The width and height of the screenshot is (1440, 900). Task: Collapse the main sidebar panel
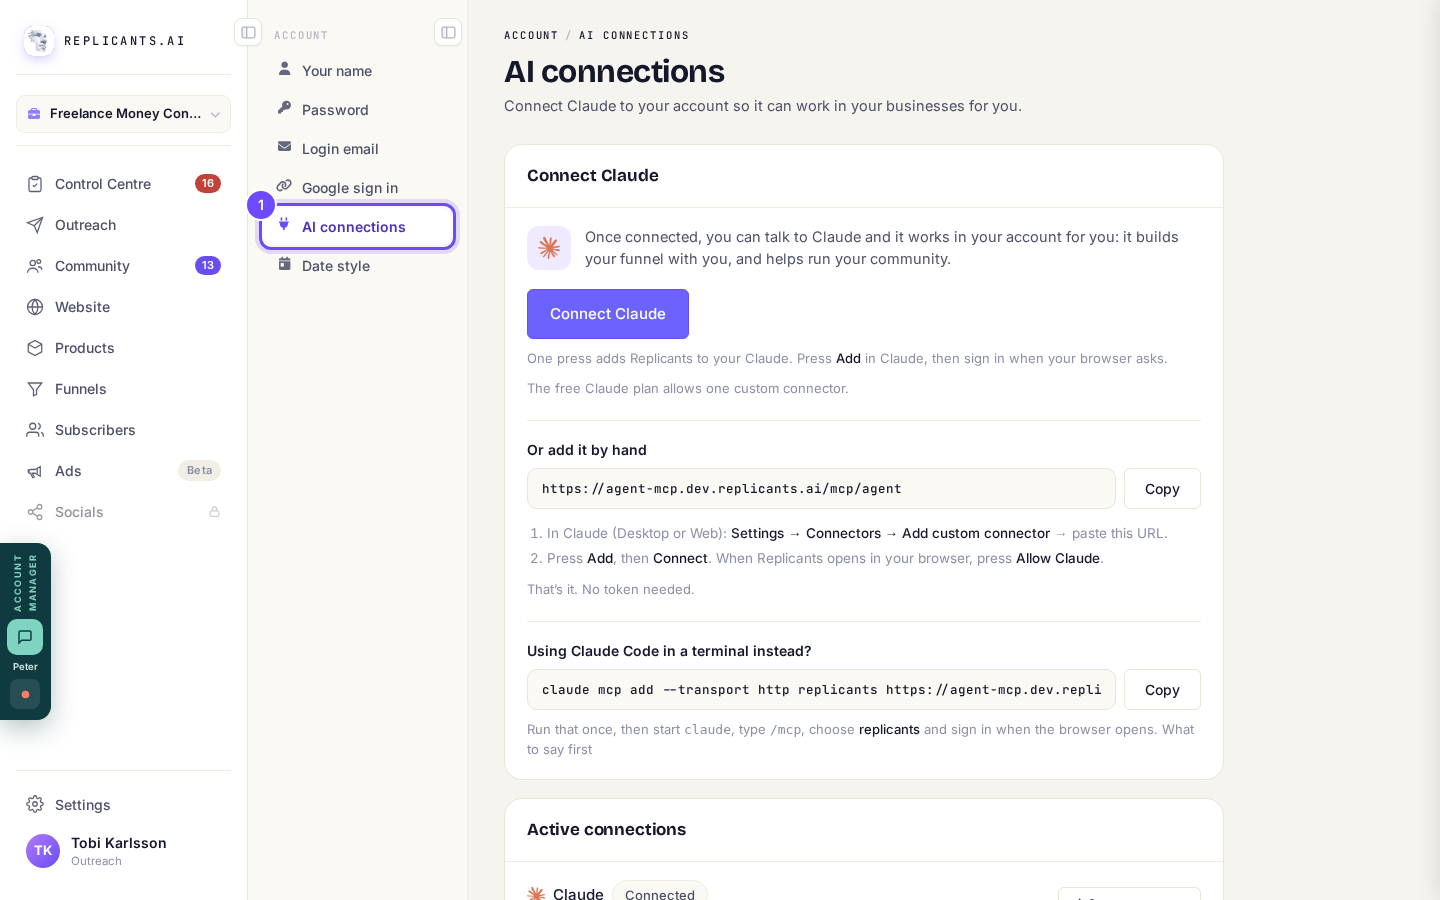(248, 32)
